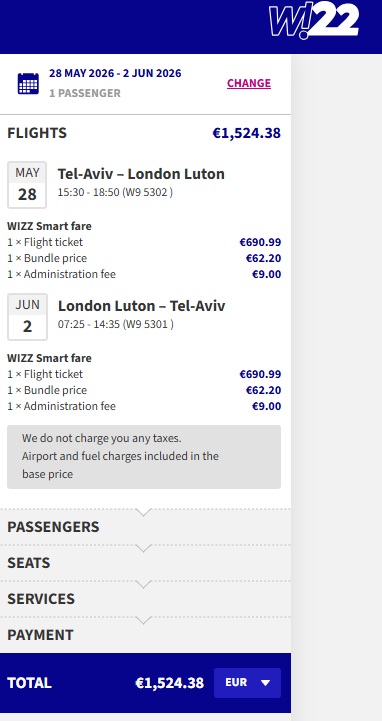Expand the SEATS section
382x721 pixels.
145,563
